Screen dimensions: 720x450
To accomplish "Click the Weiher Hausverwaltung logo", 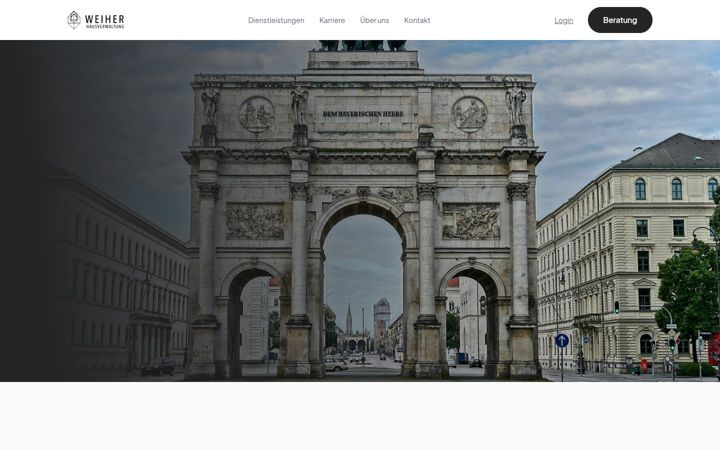I will tap(96, 20).
